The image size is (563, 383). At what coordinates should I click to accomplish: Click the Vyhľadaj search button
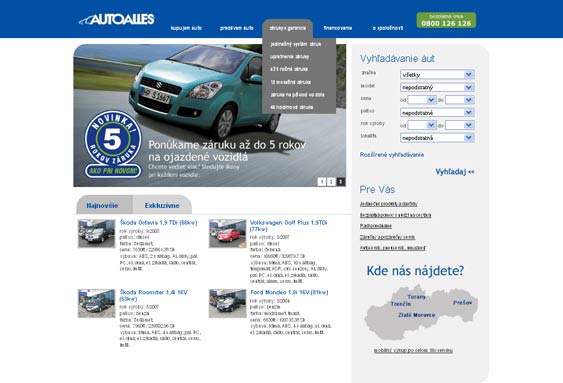(x=455, y=172)
